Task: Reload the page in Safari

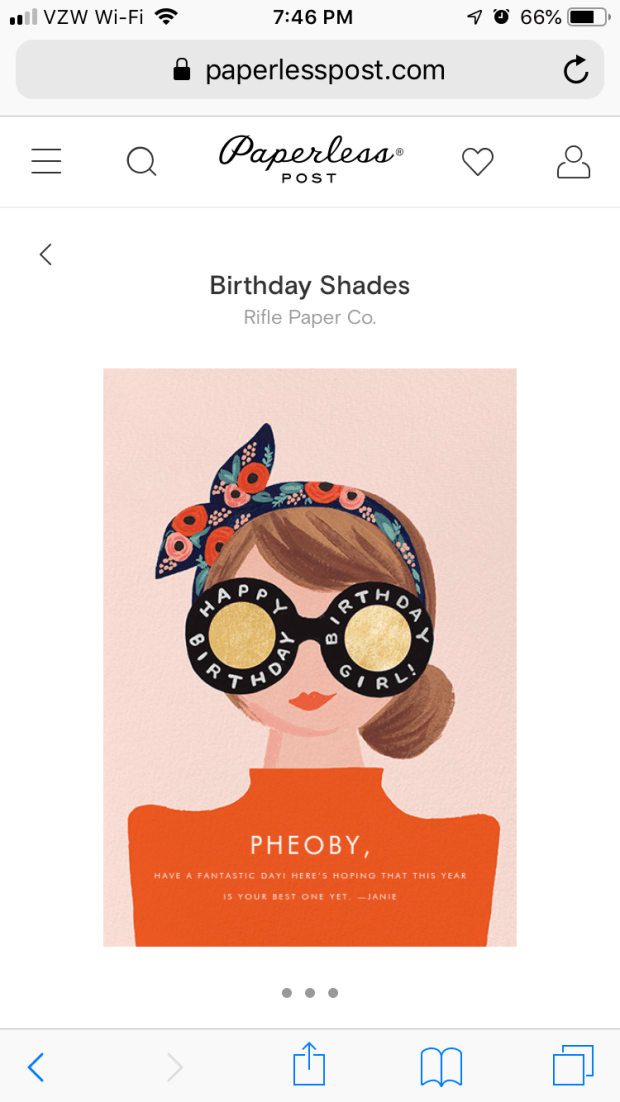Action: [576, 69]
